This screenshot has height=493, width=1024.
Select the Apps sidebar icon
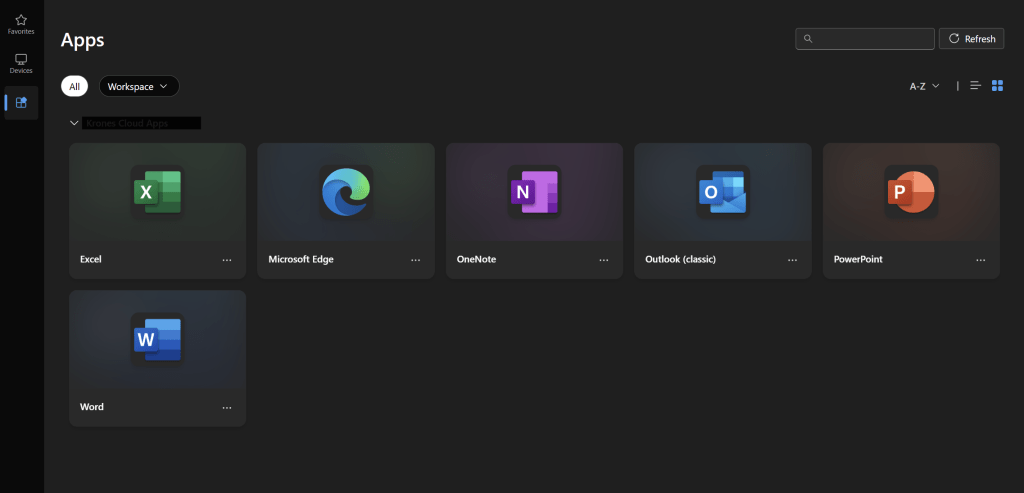pos(21,102)
